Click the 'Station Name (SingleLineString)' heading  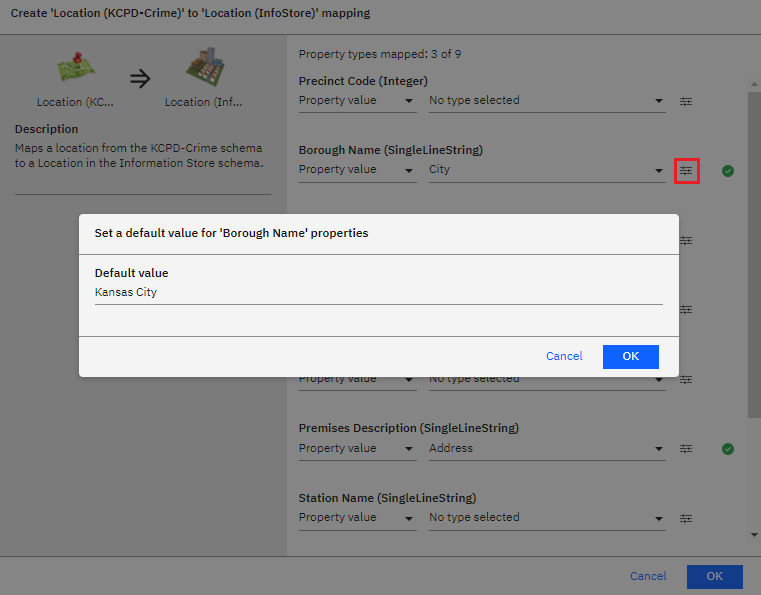387,498
